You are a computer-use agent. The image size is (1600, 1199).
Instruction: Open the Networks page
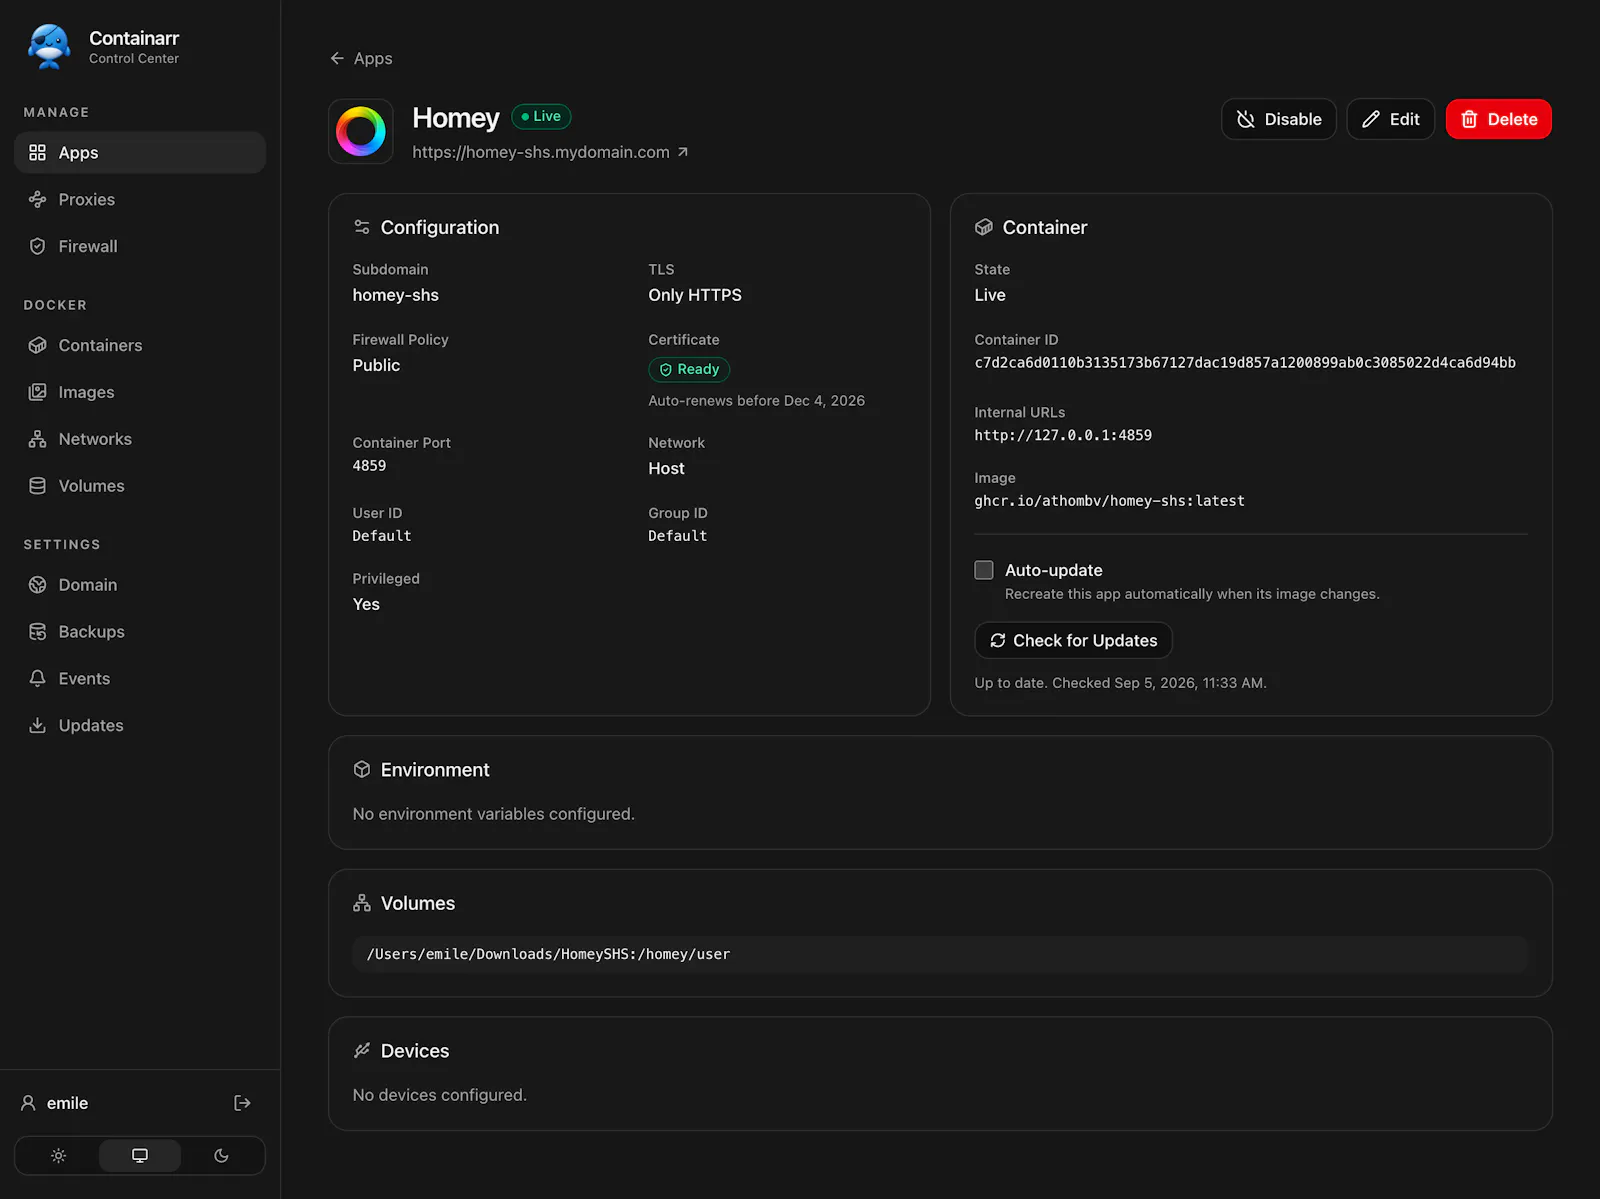[140, 439]
